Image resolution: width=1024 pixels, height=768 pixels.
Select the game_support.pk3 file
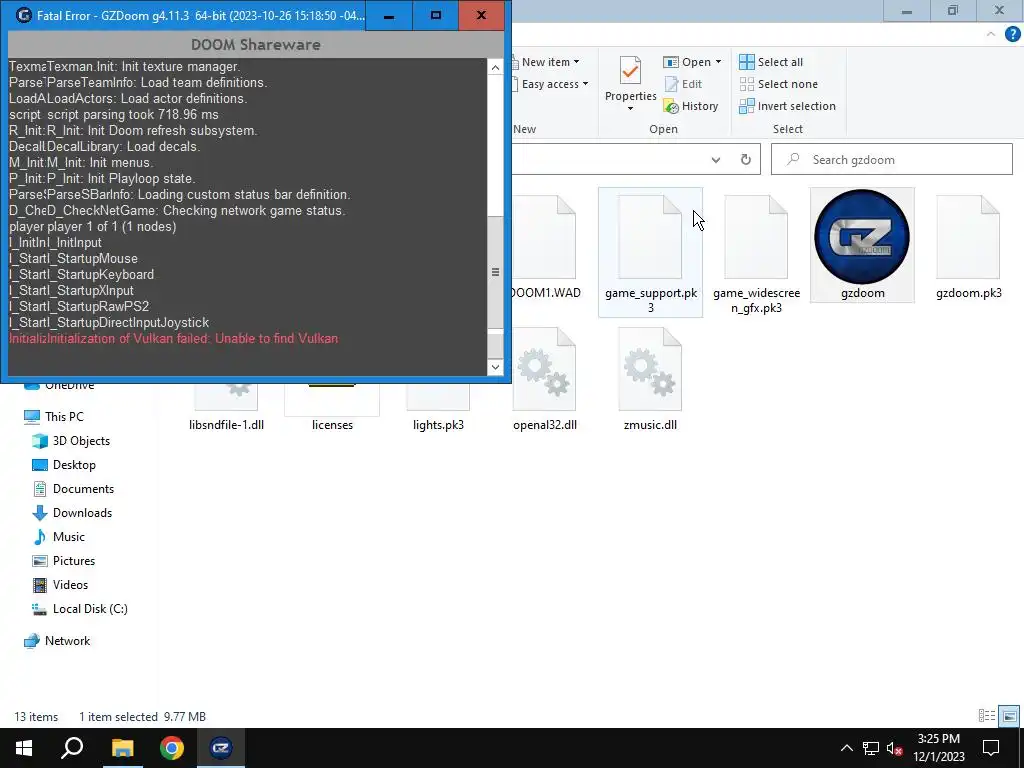coord(650,251)
